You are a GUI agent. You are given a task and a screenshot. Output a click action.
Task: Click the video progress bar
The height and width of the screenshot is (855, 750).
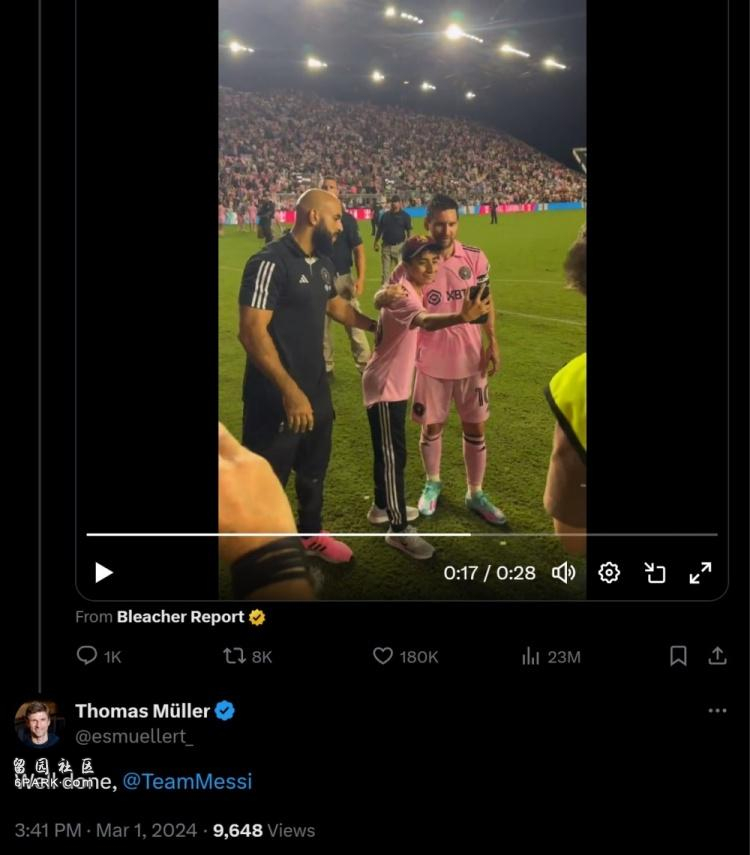point(400,534)
